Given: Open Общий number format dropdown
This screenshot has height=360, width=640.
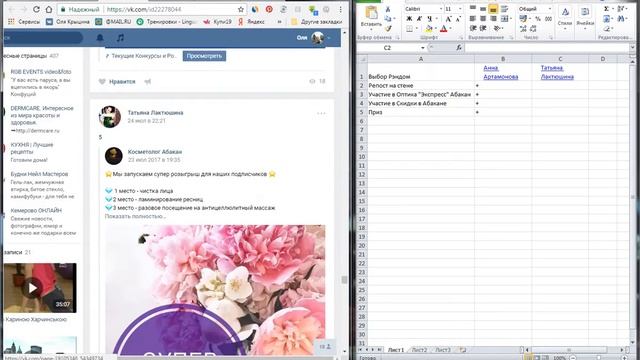Looking at the screenshot, I should coord(549,9).
